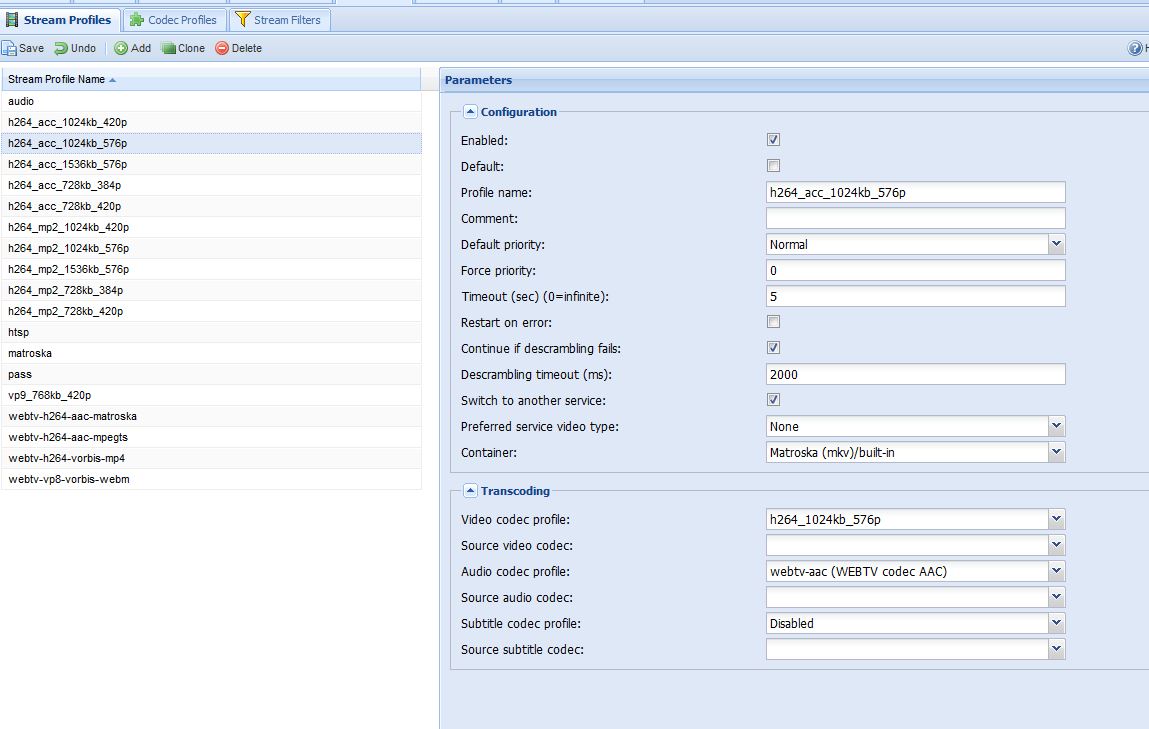The image size is (1149, 729).
Task: Select the h264_acc_728kb_420p profile
Action: tap(211, 206)
